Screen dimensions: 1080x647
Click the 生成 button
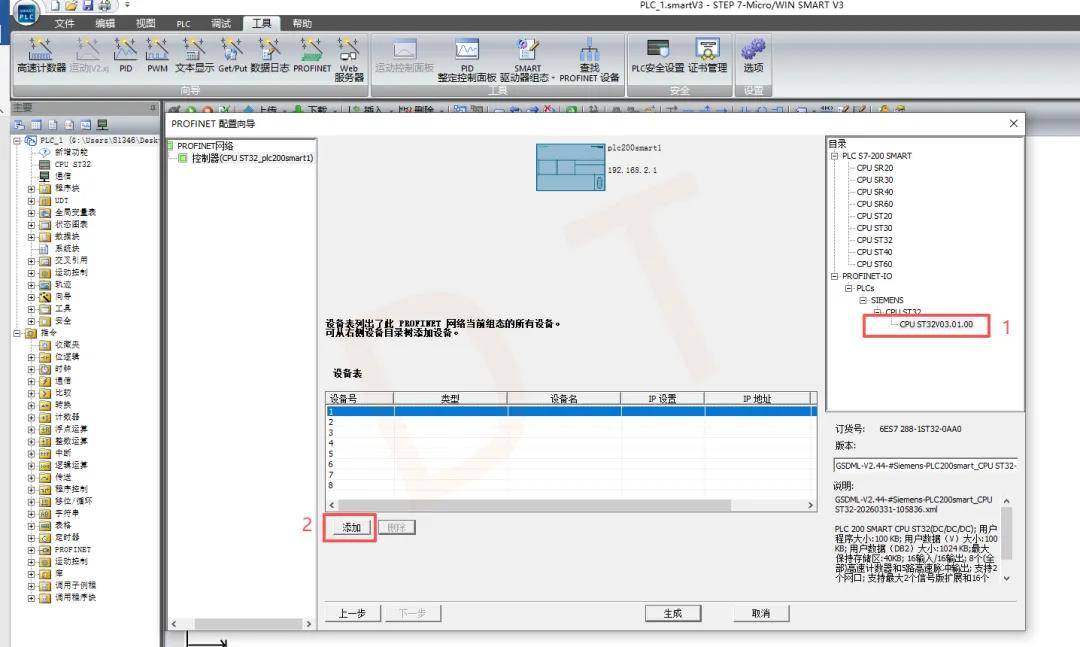coord(673,613)
